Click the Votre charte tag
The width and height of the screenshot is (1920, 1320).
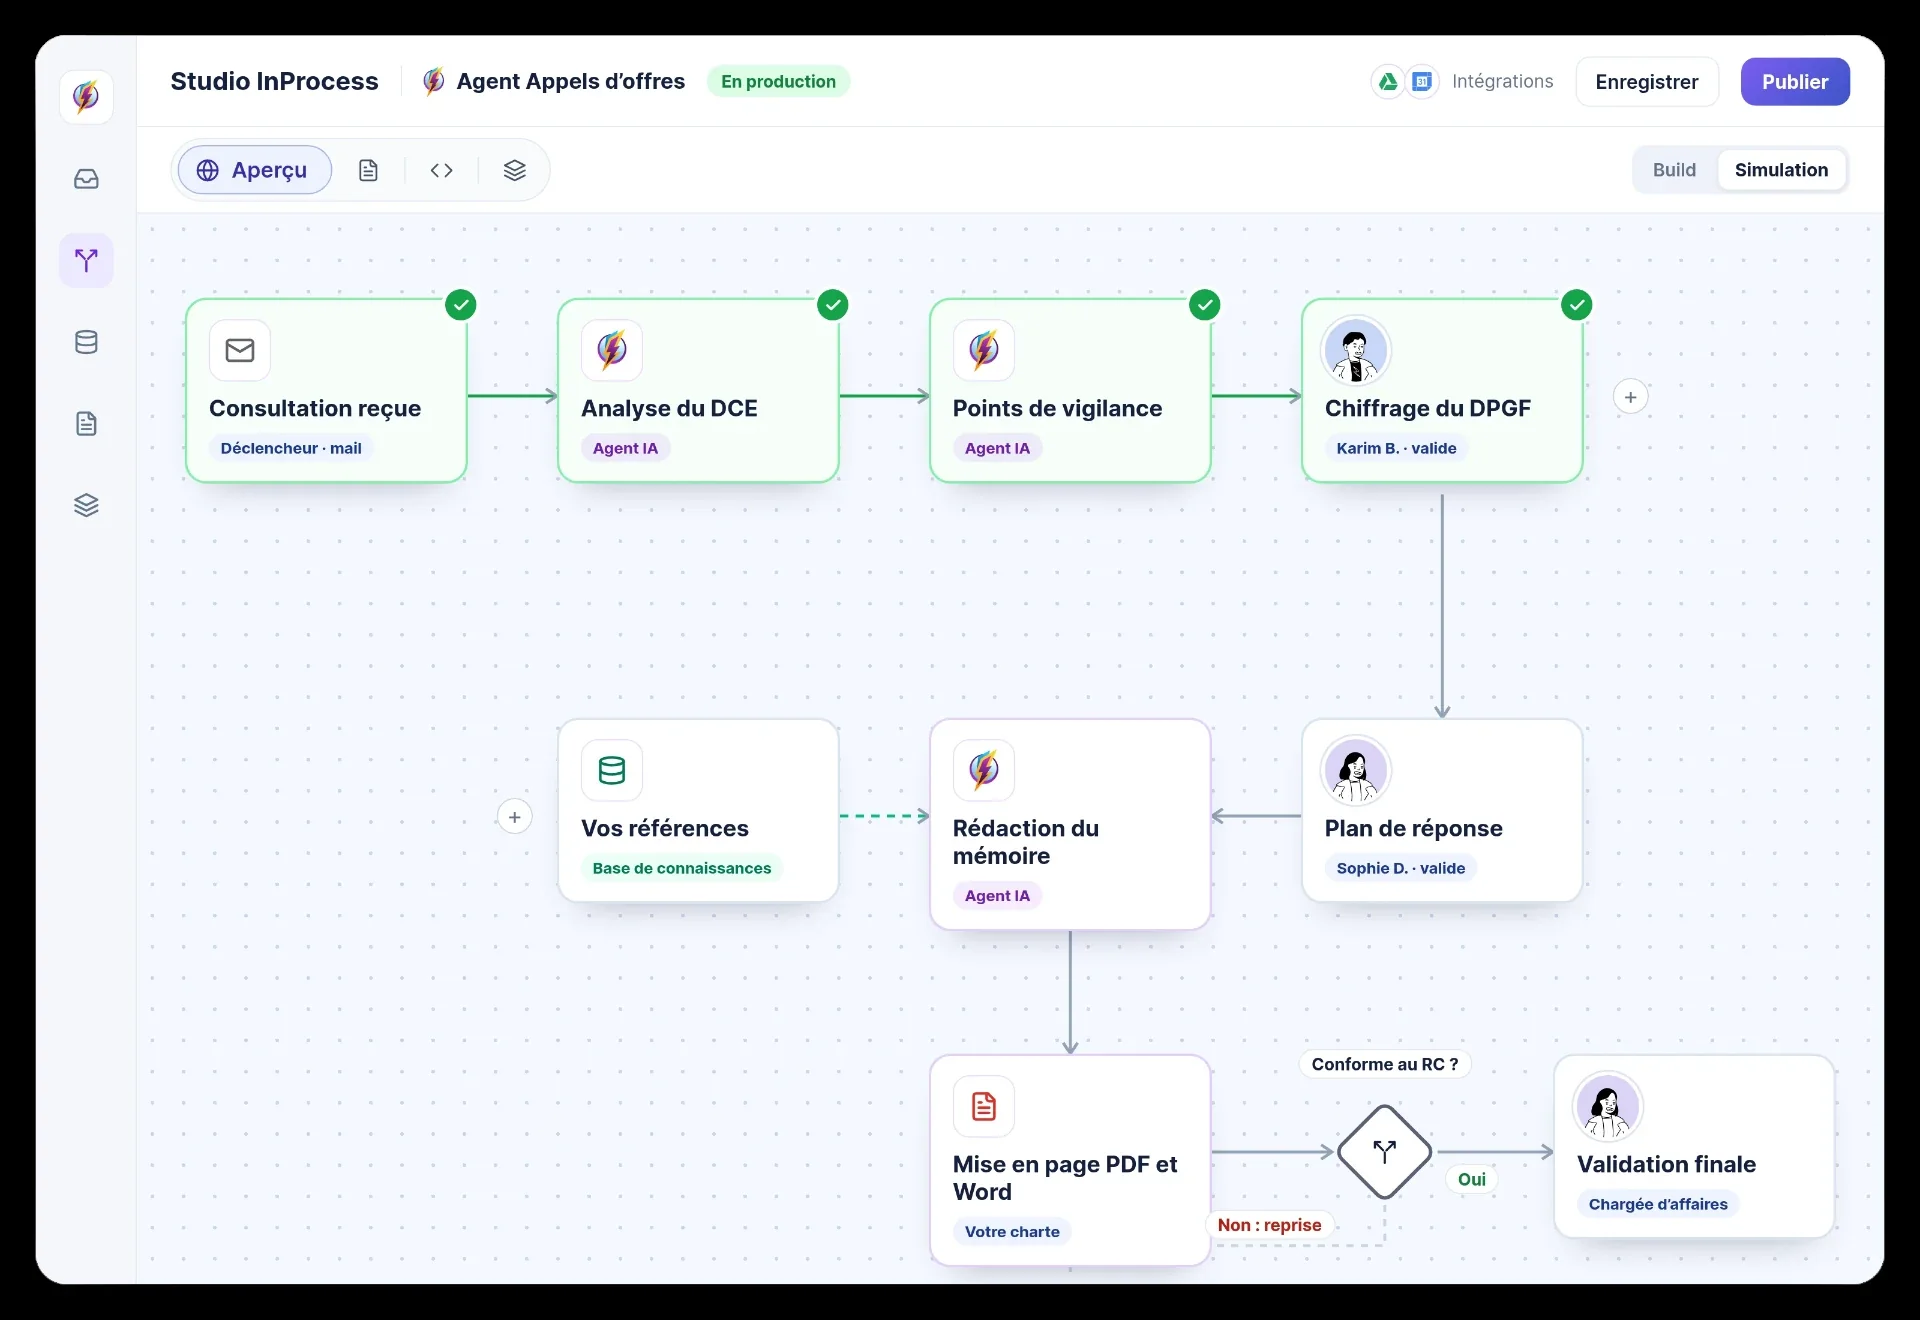tap(1012, 1232)
